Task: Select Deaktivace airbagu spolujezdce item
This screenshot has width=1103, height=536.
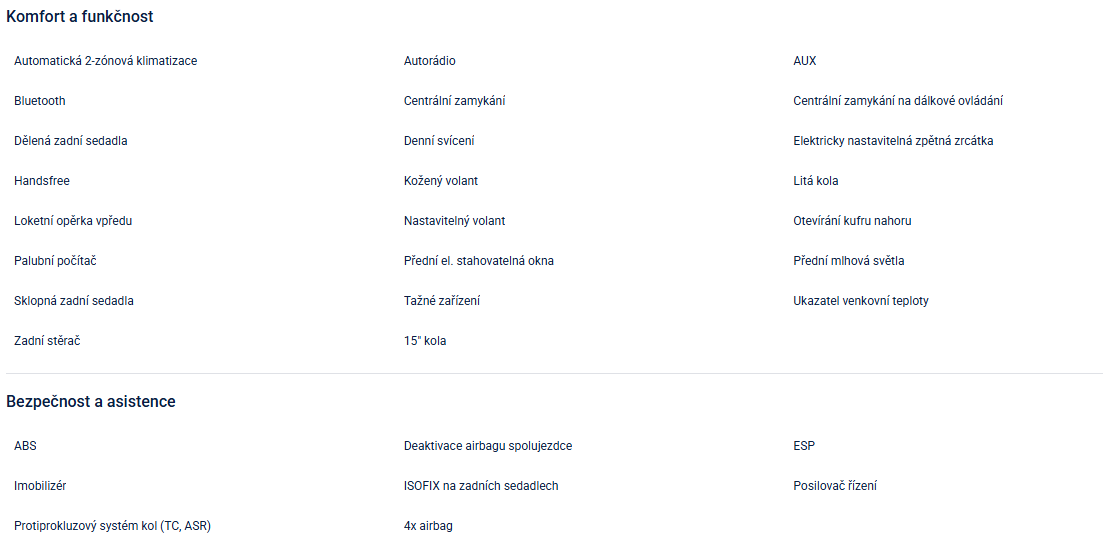Action: 487,446
